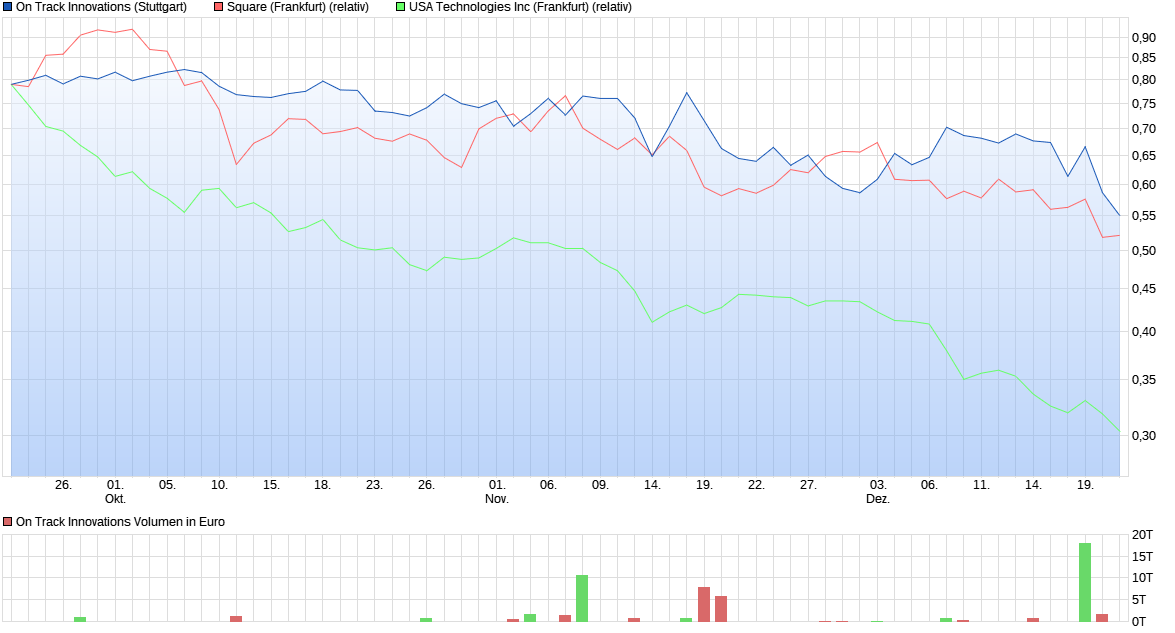Screen dimensions: 1175x633
Task: Click the 0,90 price axis value
Action: coord(1144,37)
